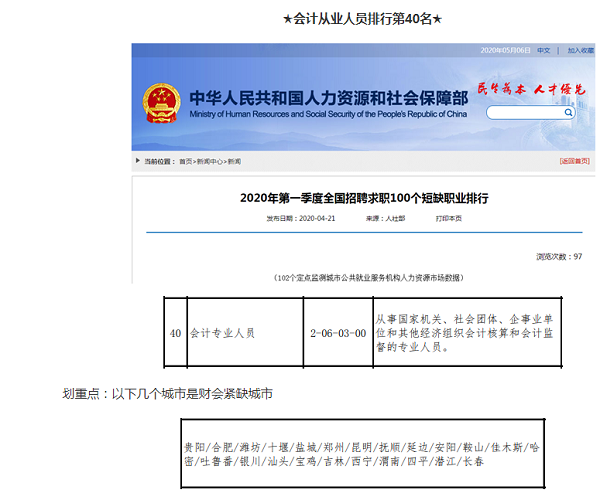This screenshot has width=600, height=493.
Task: Click the city list box starting 贵阳/合肥
Action: [362, 454]
